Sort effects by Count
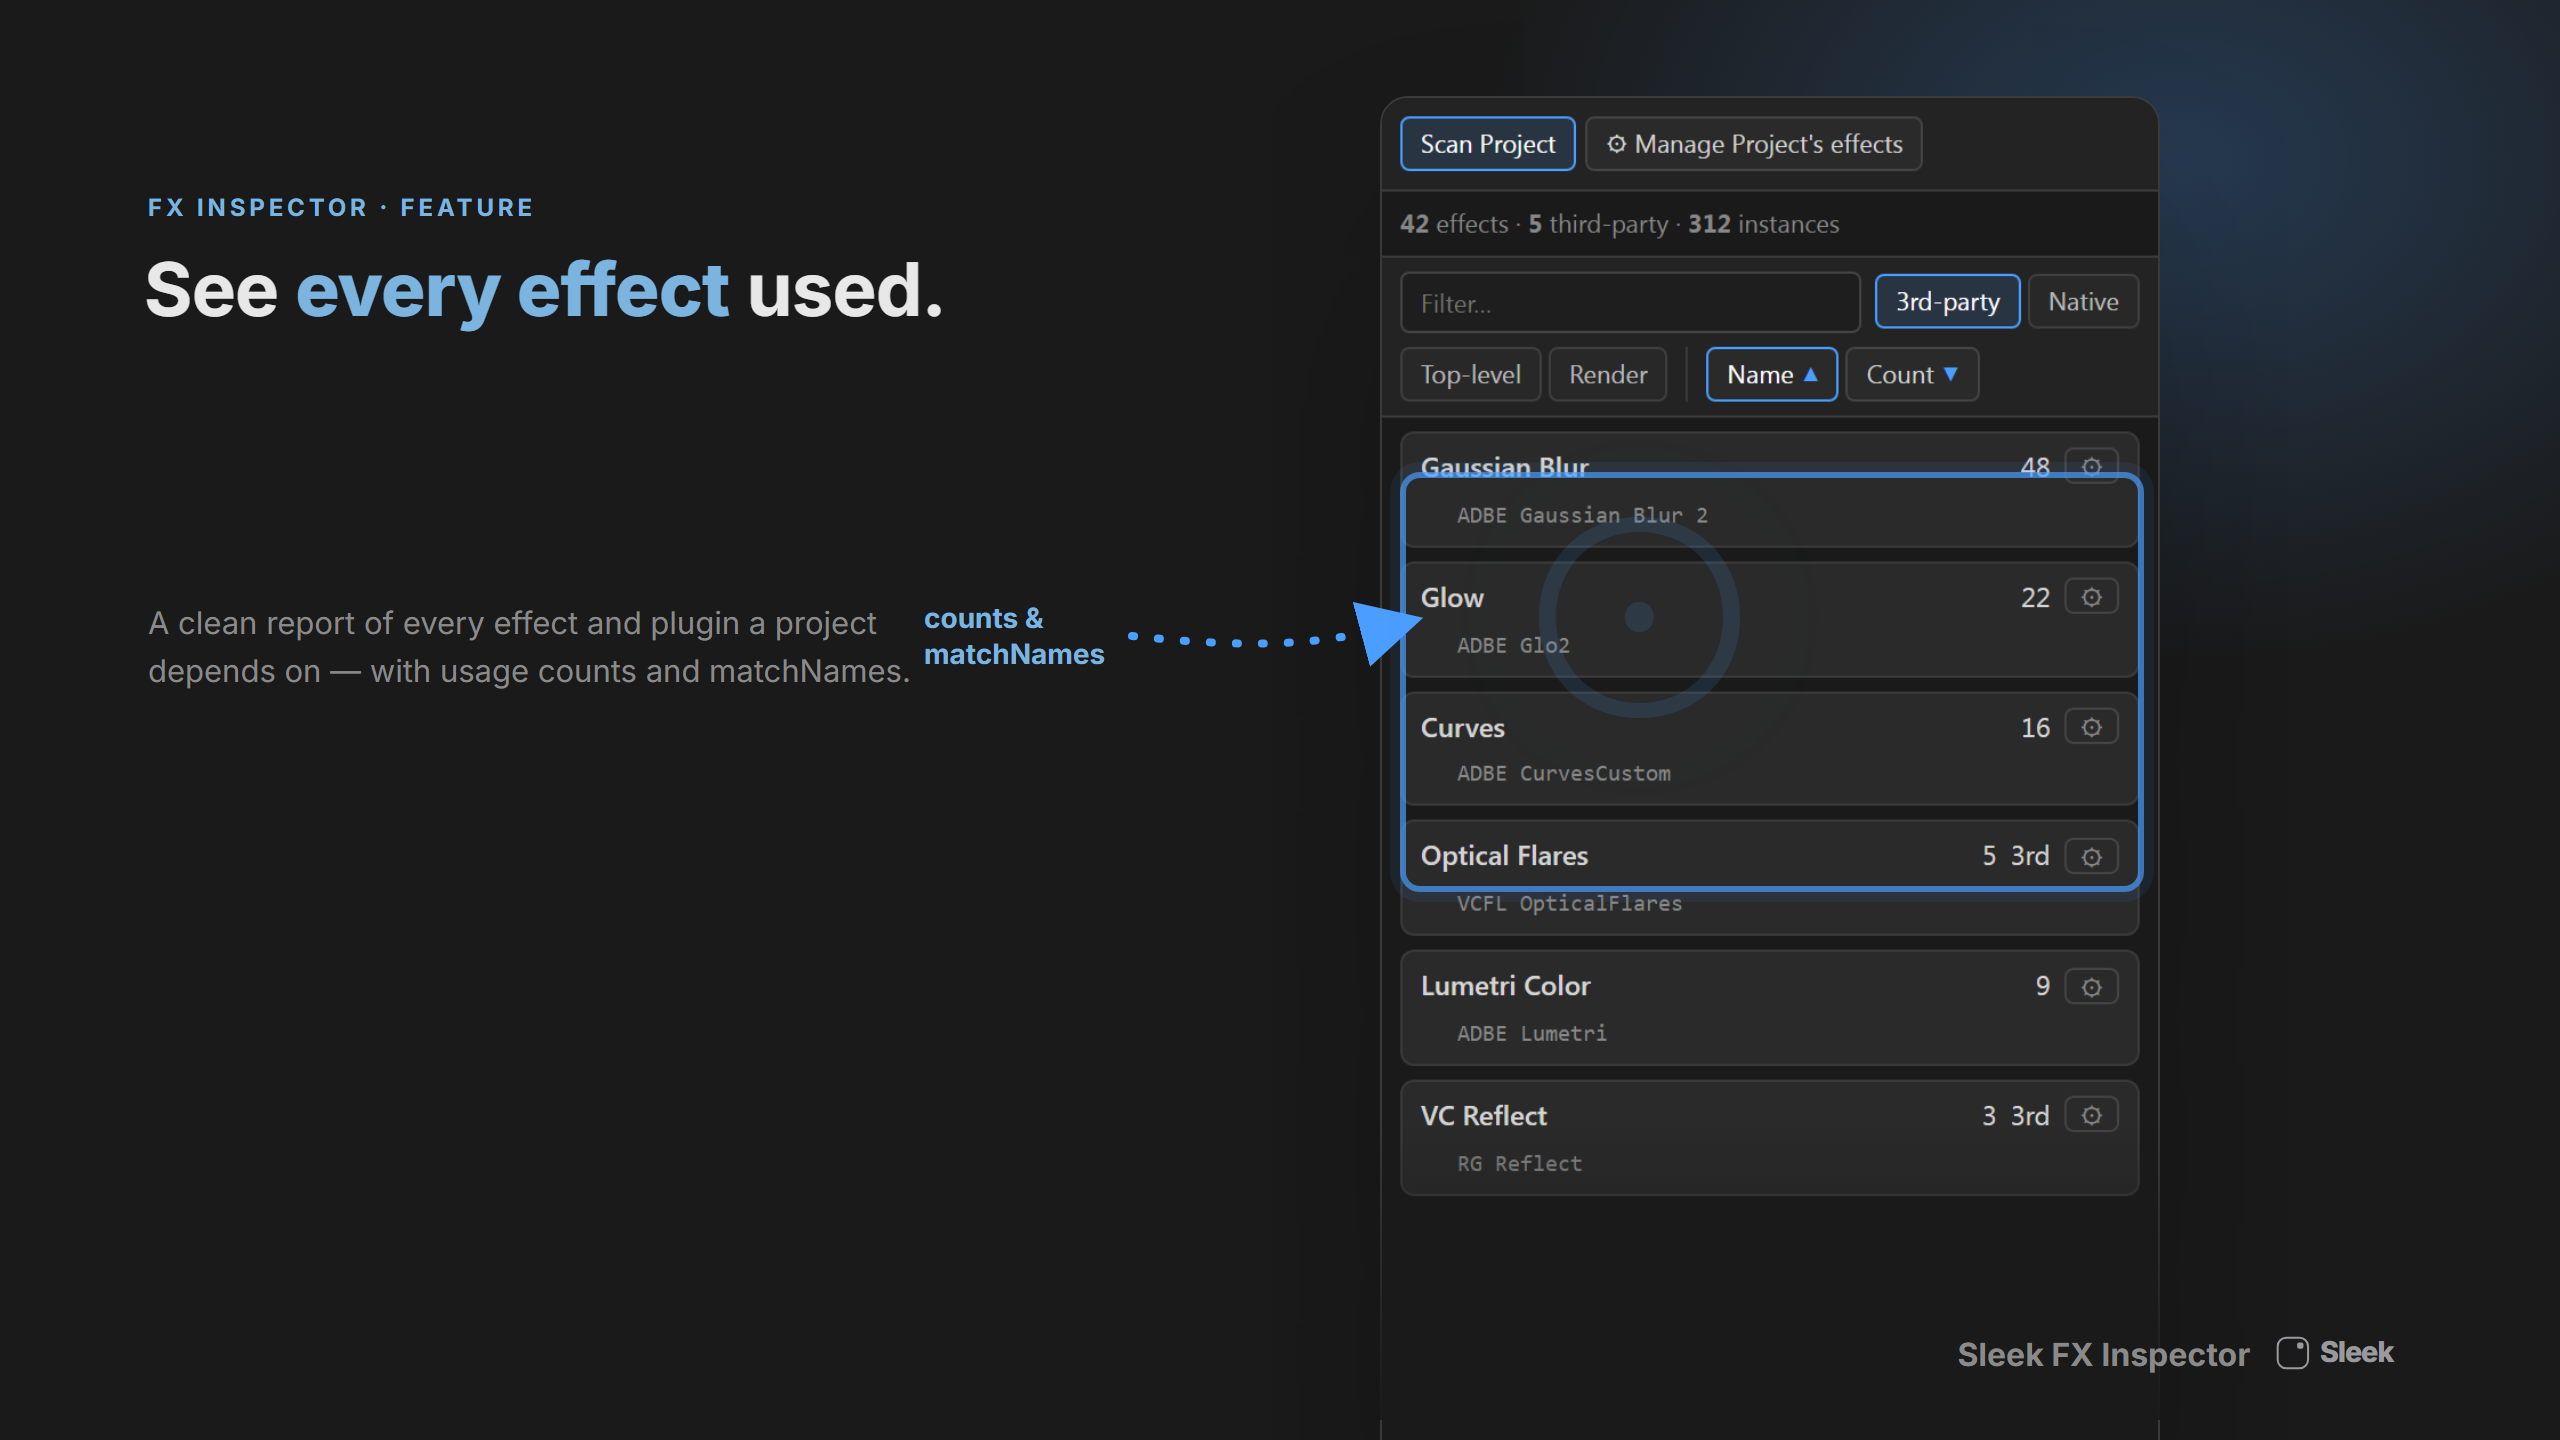This screenshot has width=2560, height=1440. click(x=1911, y=375)
